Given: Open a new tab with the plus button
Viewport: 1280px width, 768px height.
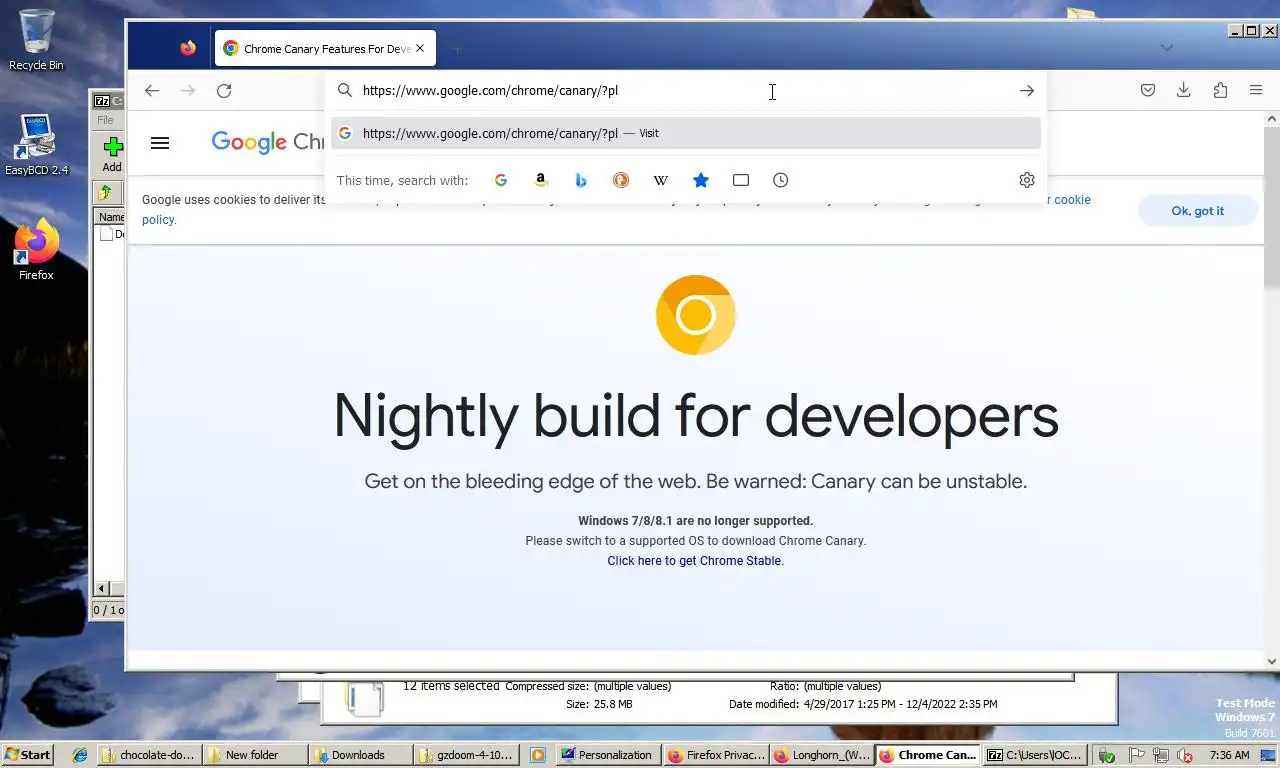Looking at the screenshot, I should pos(457,48).
